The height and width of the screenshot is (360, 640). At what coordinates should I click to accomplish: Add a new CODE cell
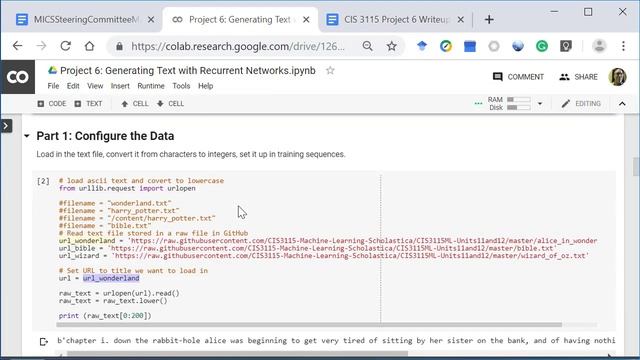click(51, 104)
